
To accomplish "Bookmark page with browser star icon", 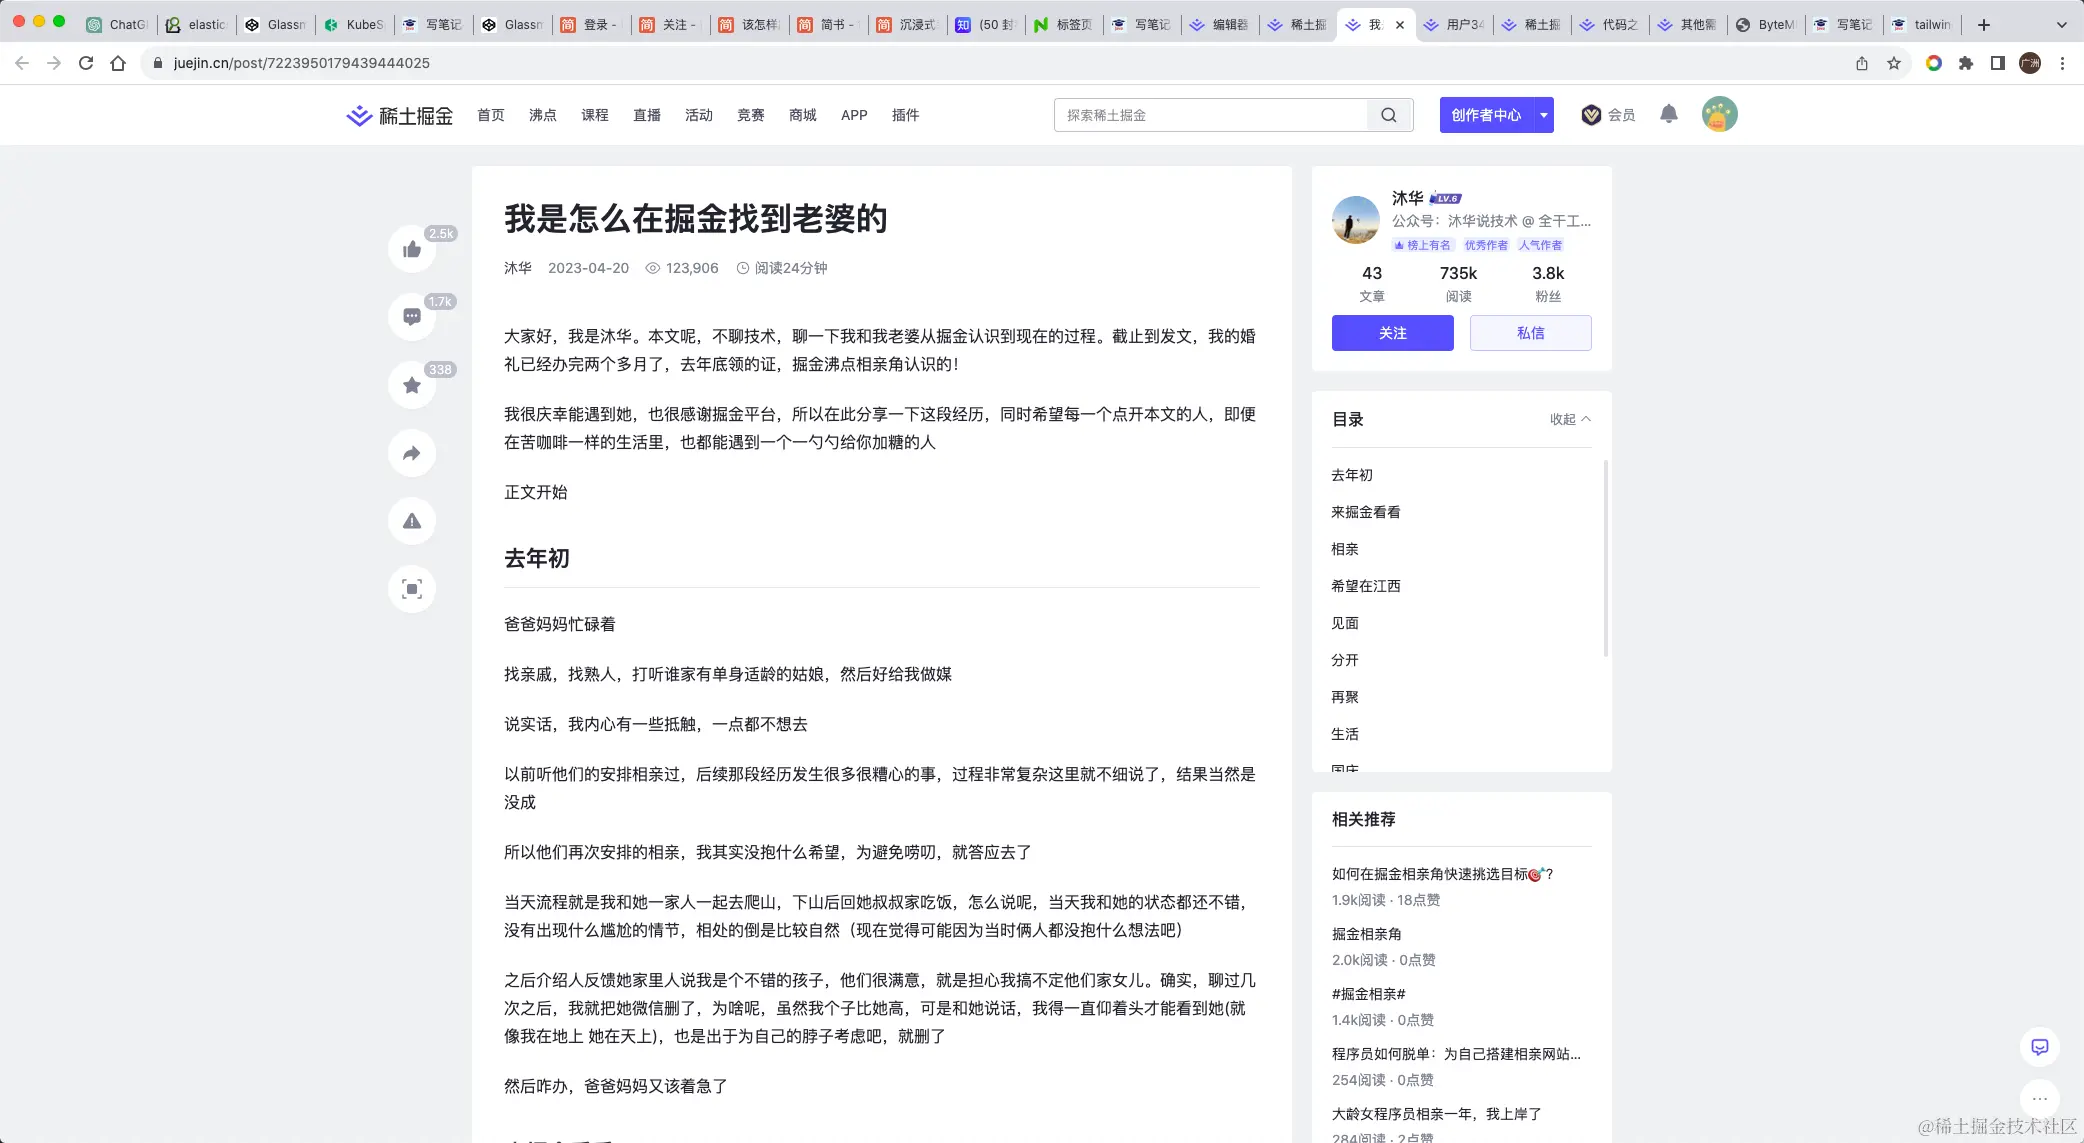I will coord(1893,63).
